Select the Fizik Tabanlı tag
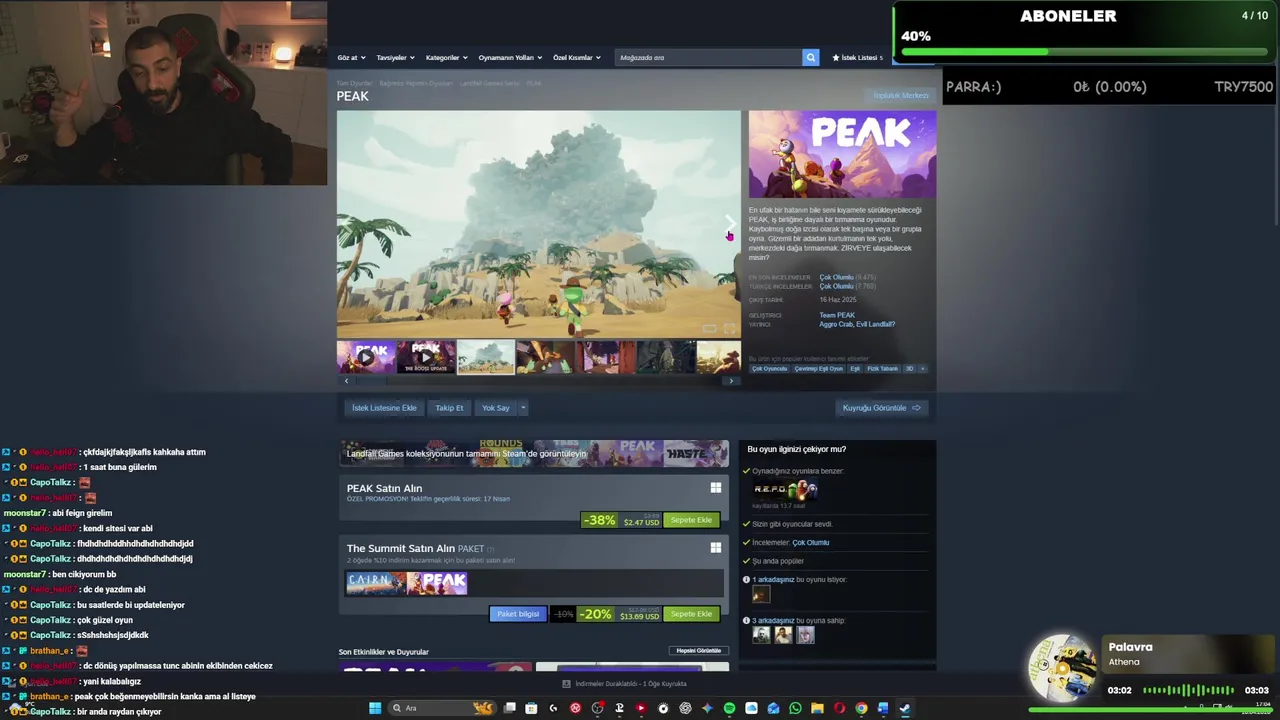 882,368
